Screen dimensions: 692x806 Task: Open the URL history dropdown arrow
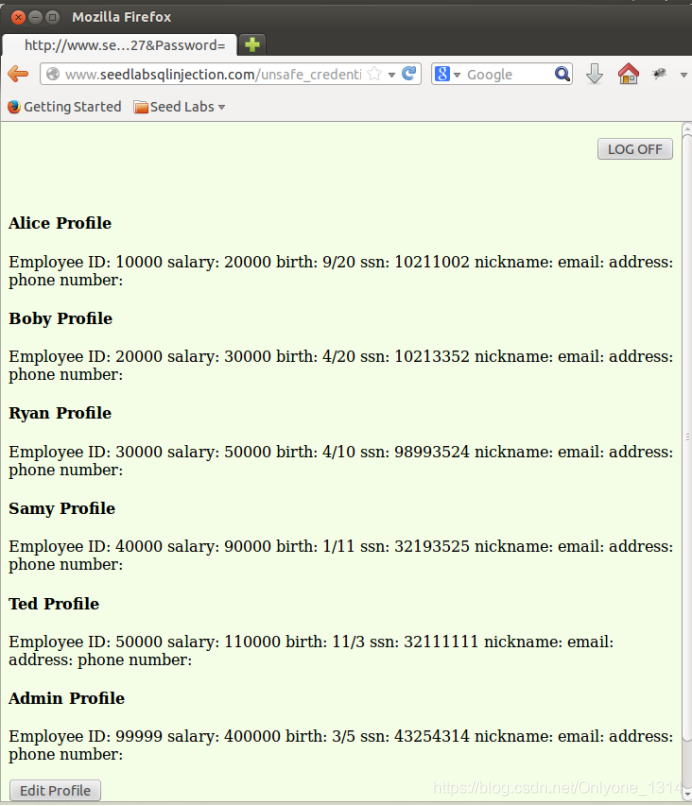pyautogui.click(x=392, y=75)
